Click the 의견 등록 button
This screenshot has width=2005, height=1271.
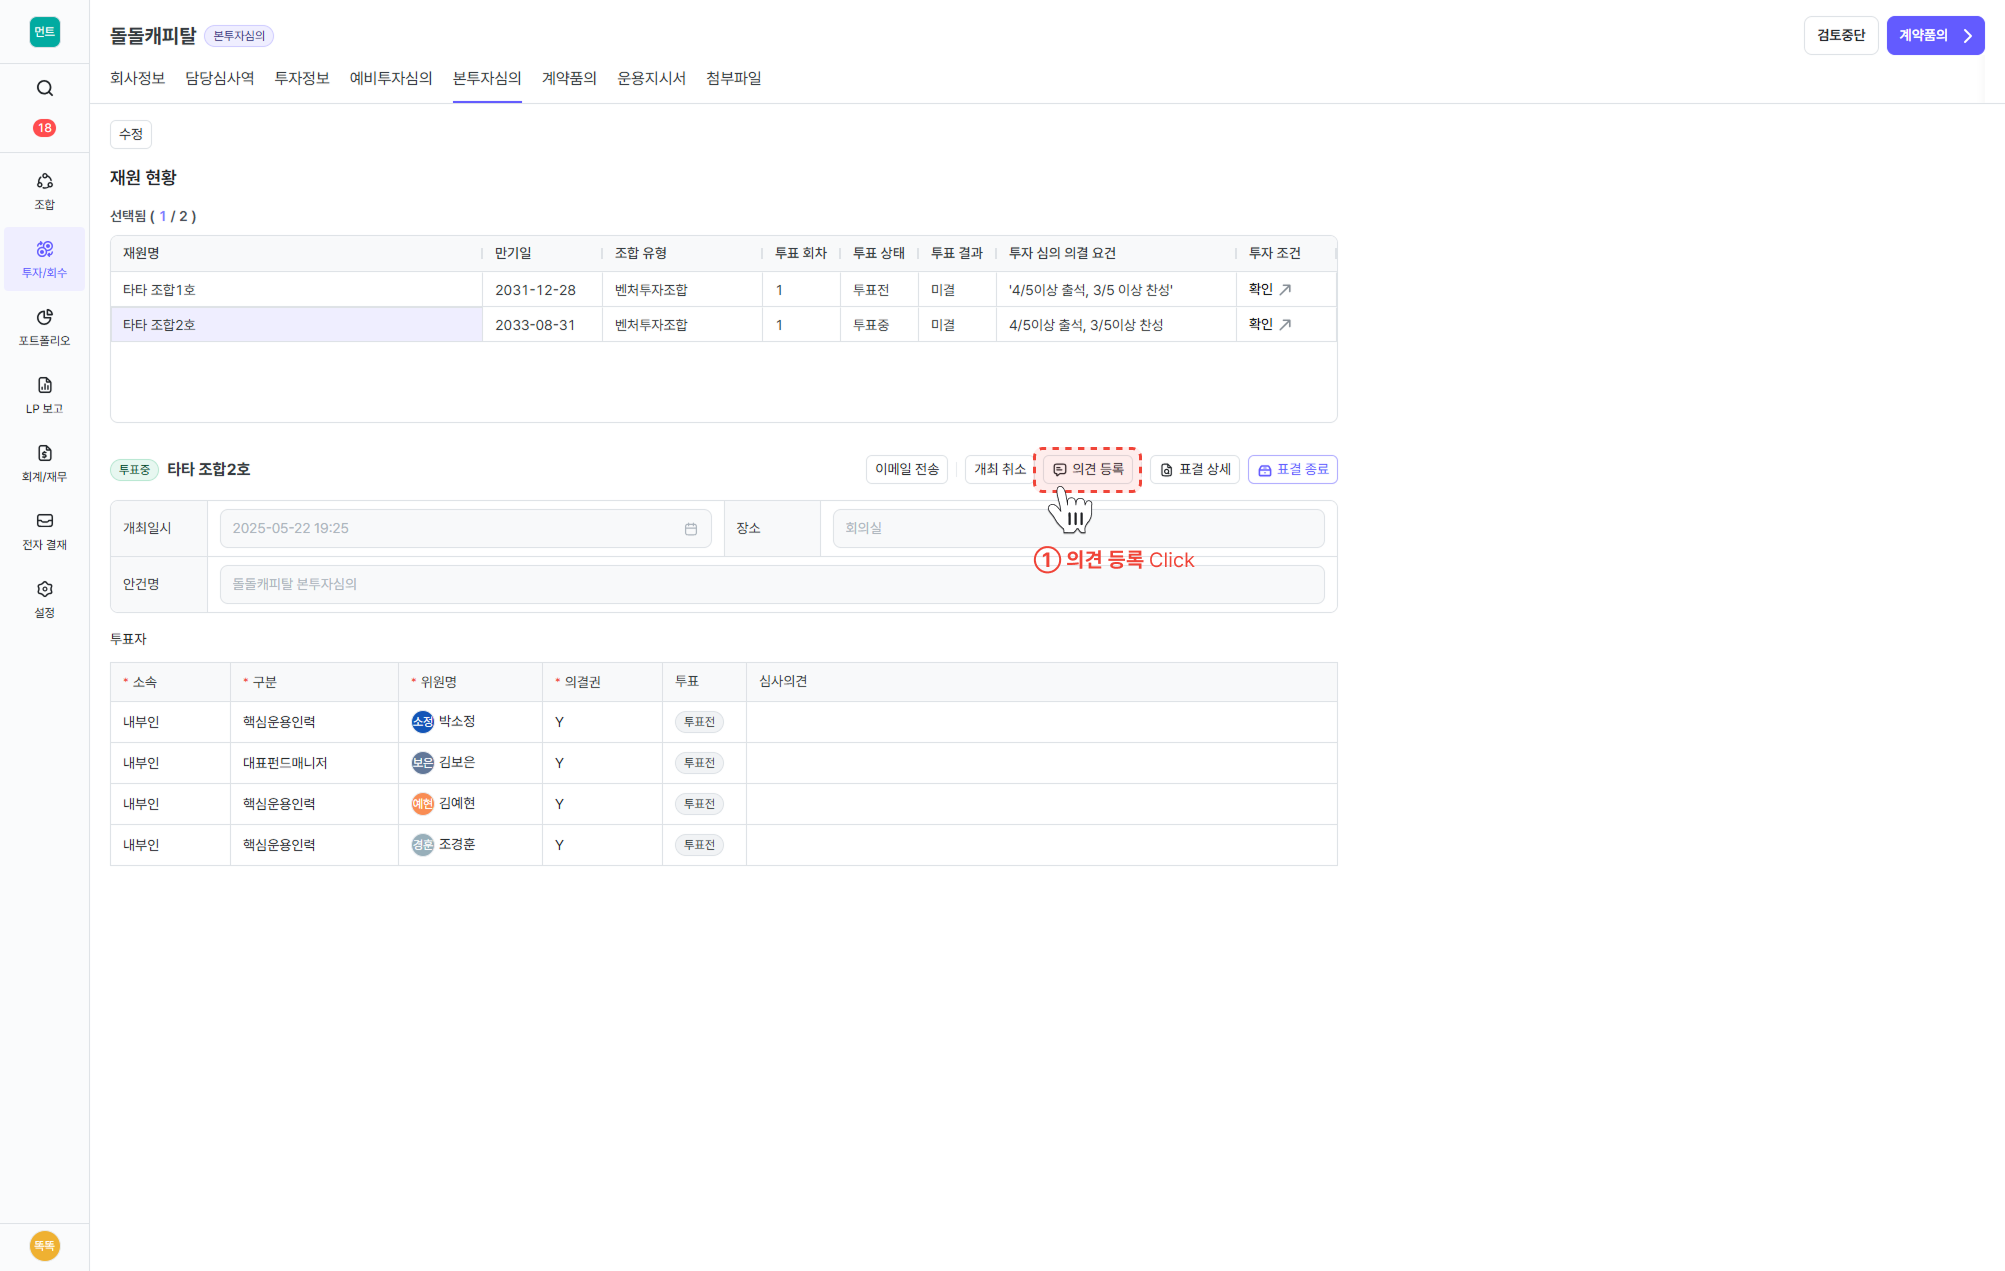(1087, 469)
